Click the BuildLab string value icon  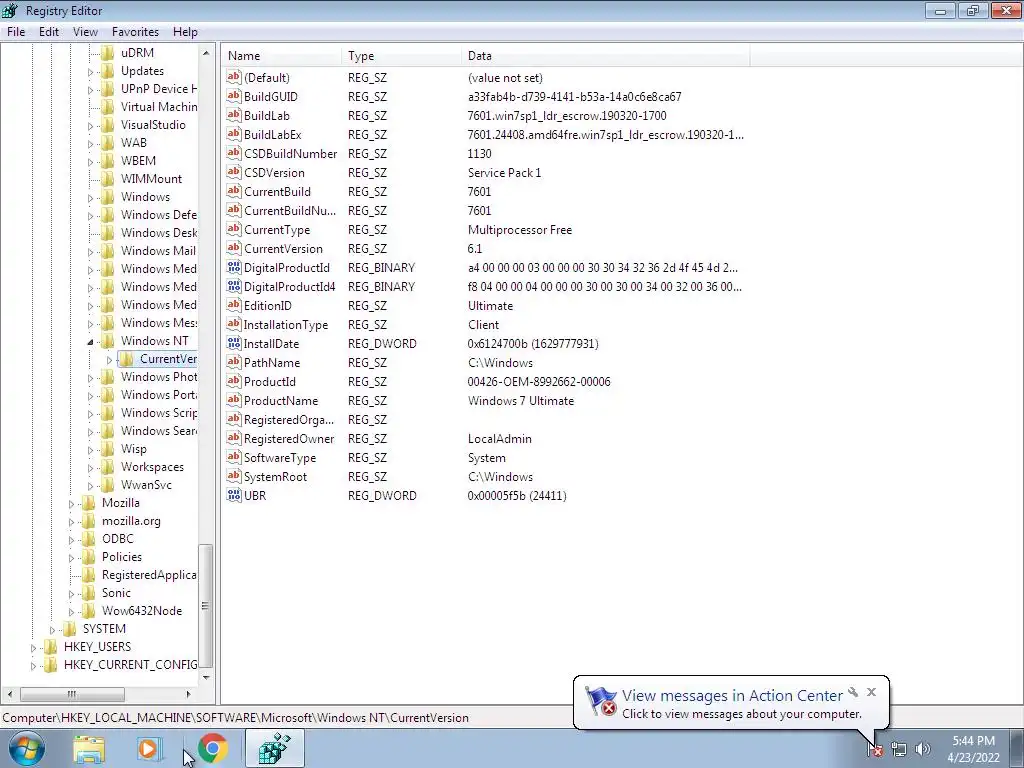[234, 115]
